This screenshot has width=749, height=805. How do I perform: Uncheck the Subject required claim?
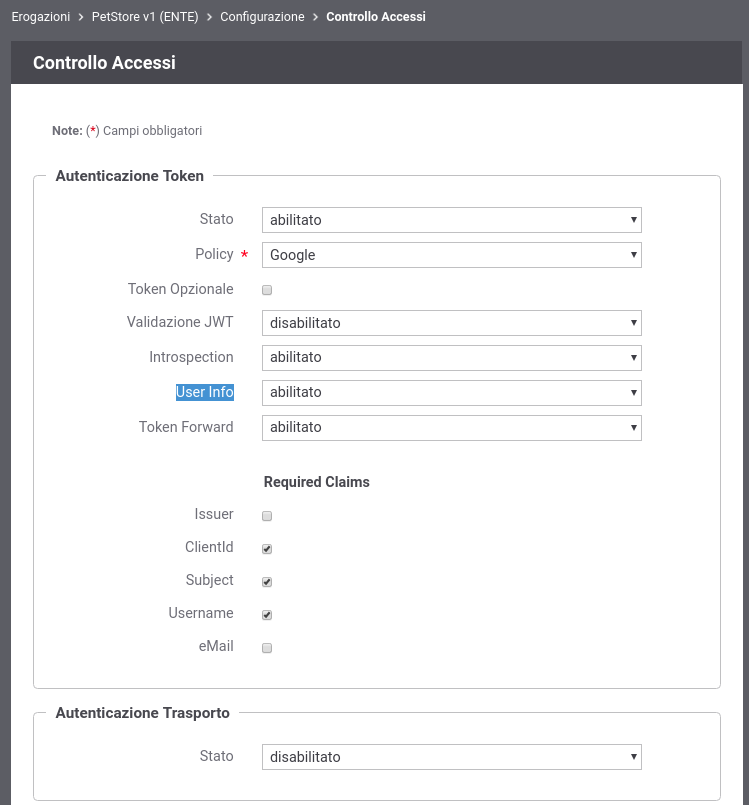pyautogui.click(x=267, y=582)
